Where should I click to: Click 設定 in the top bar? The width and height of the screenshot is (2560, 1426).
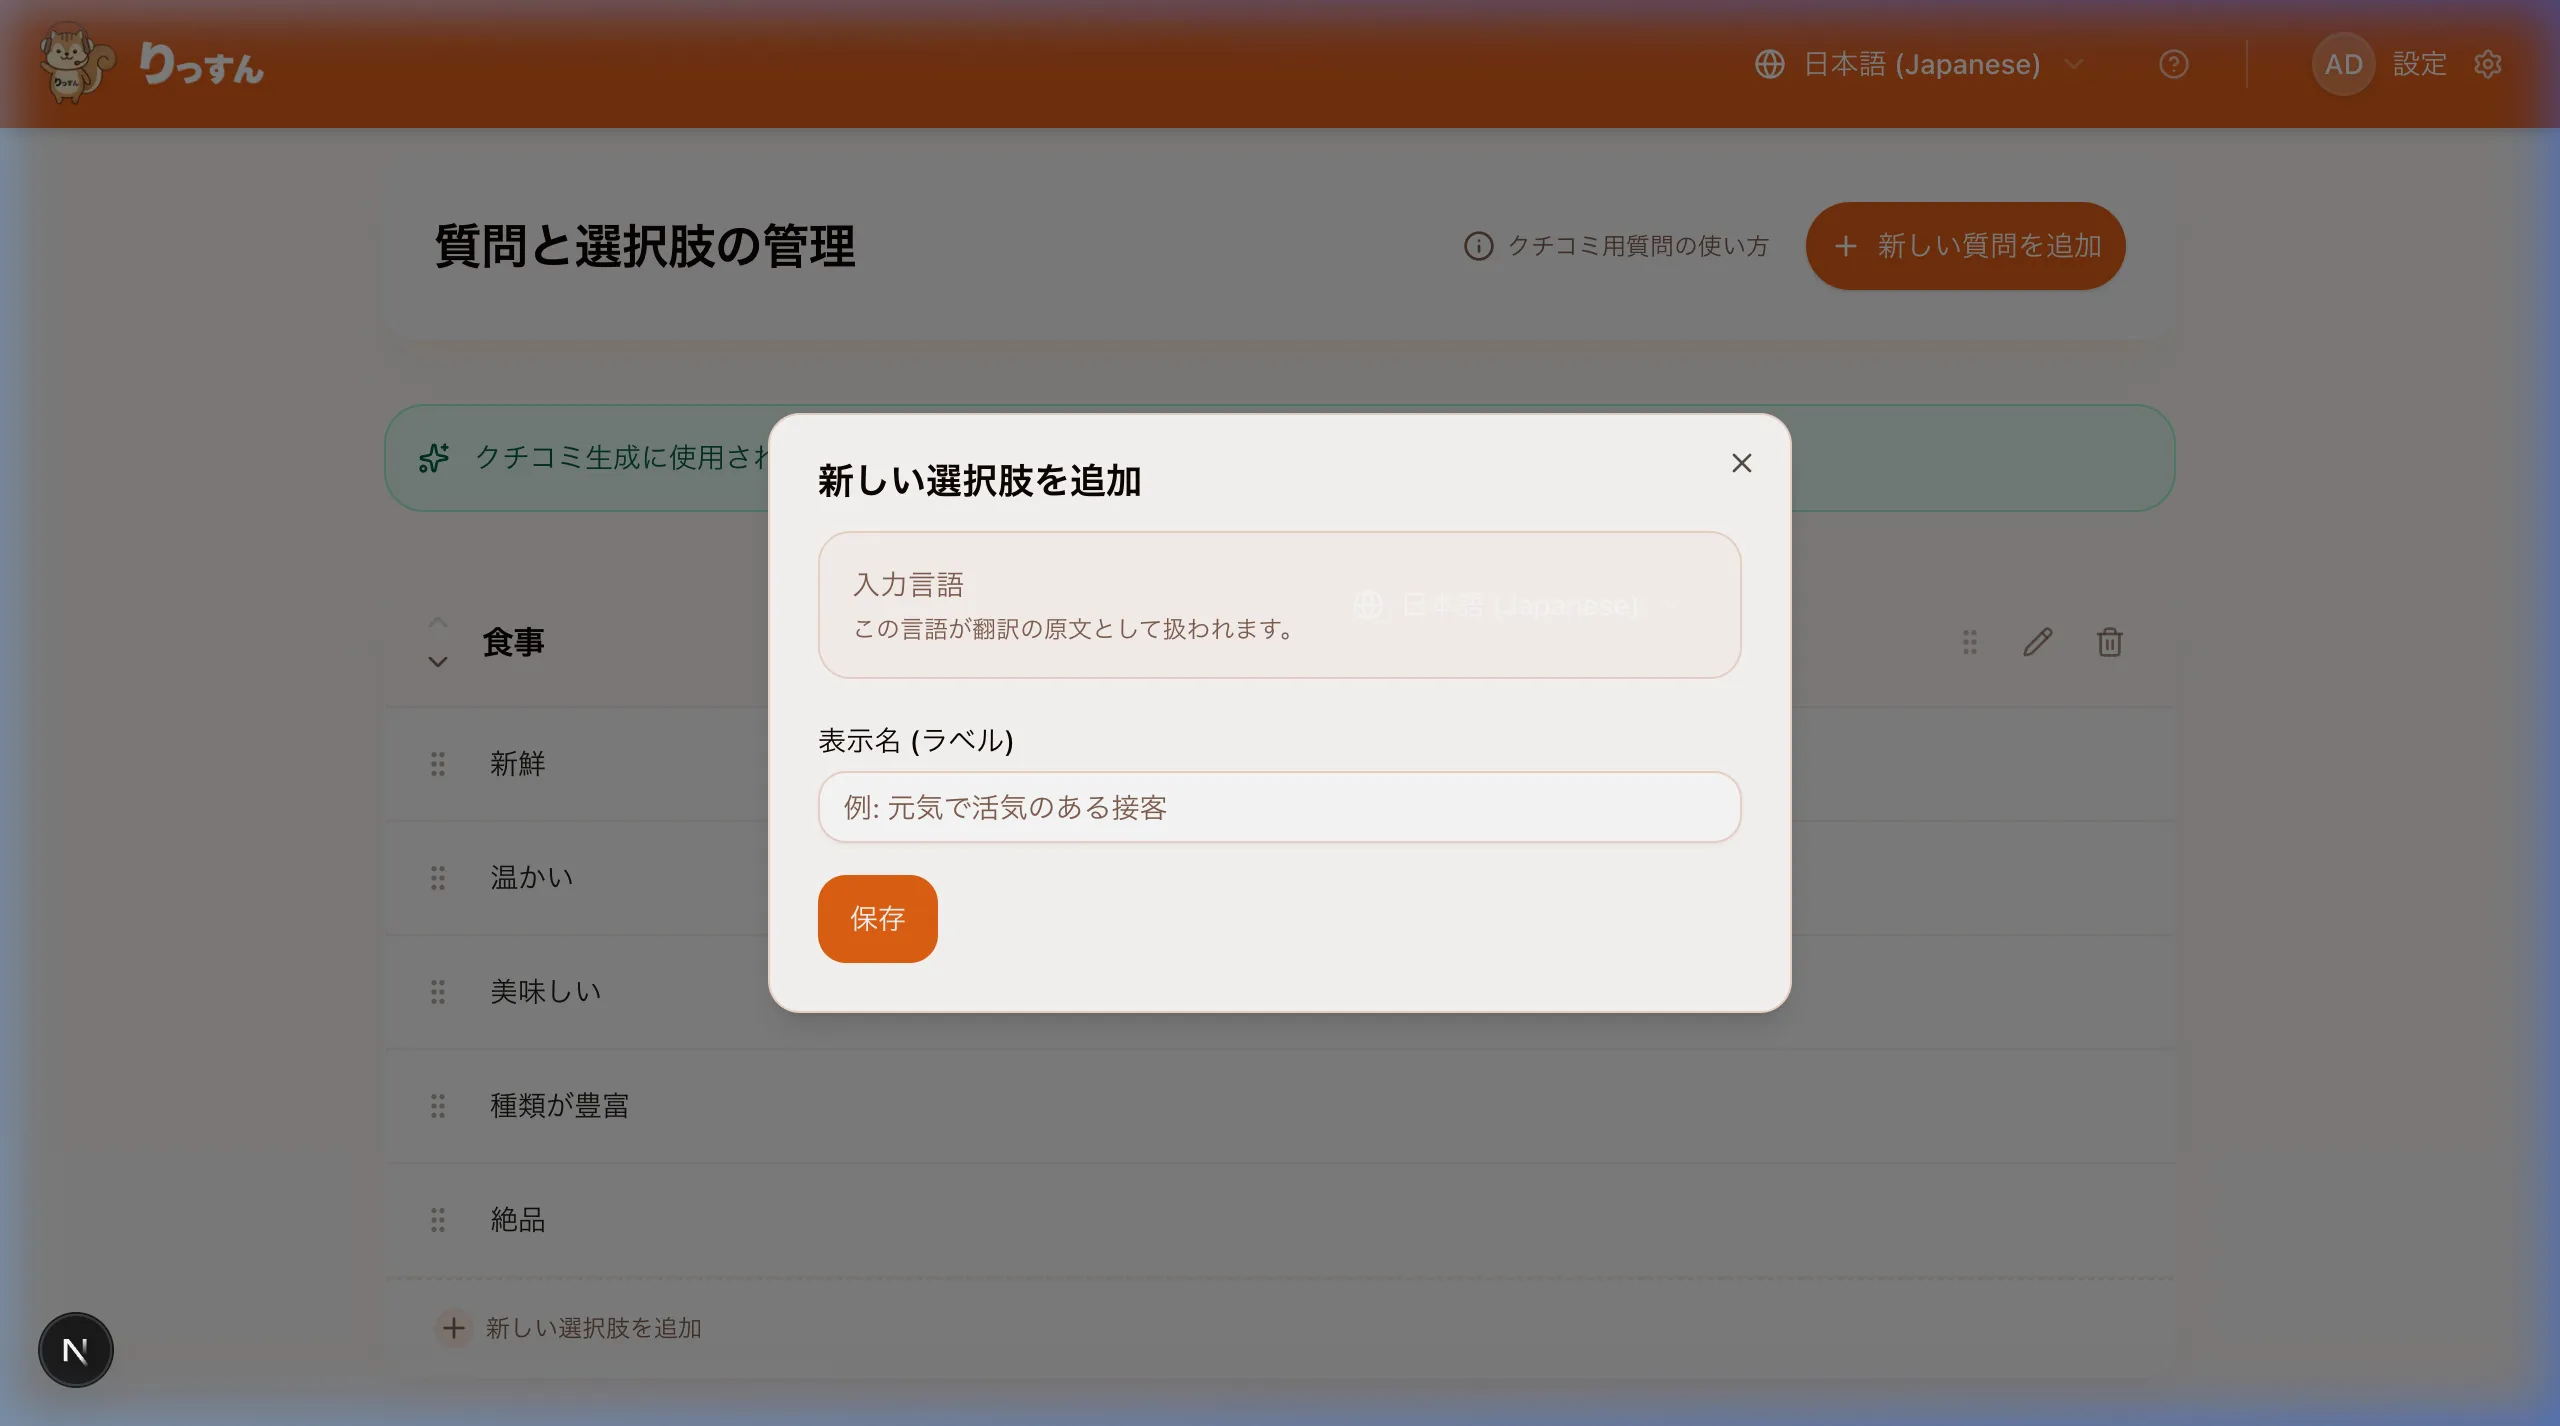[2421, 64]
